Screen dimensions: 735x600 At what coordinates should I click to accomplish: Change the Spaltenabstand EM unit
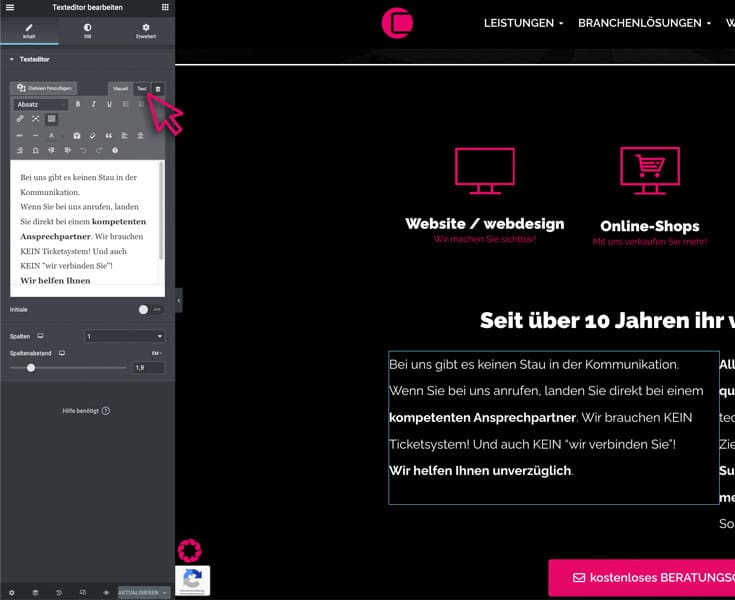pyautogui.click(x=157, y=353)
